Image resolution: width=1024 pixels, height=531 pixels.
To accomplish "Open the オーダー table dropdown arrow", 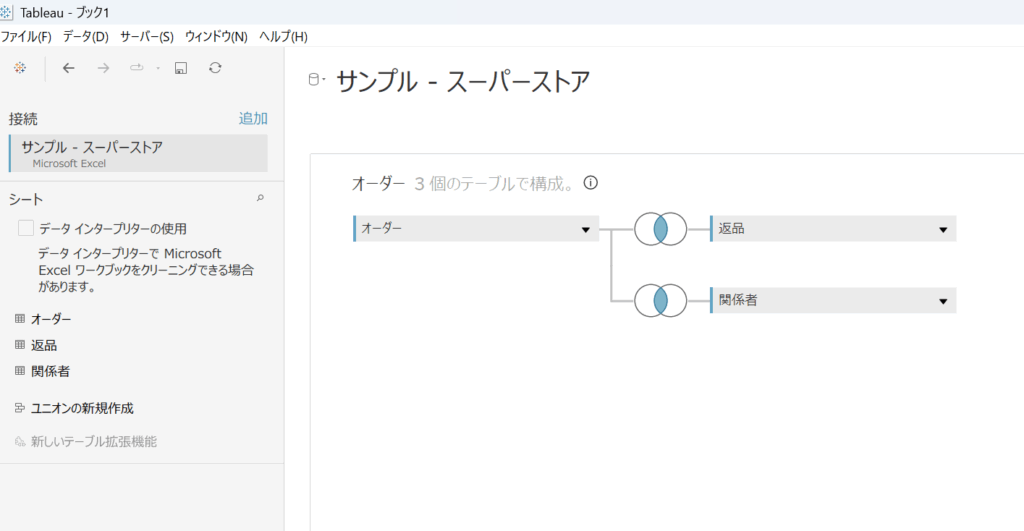I will [585, 230].
